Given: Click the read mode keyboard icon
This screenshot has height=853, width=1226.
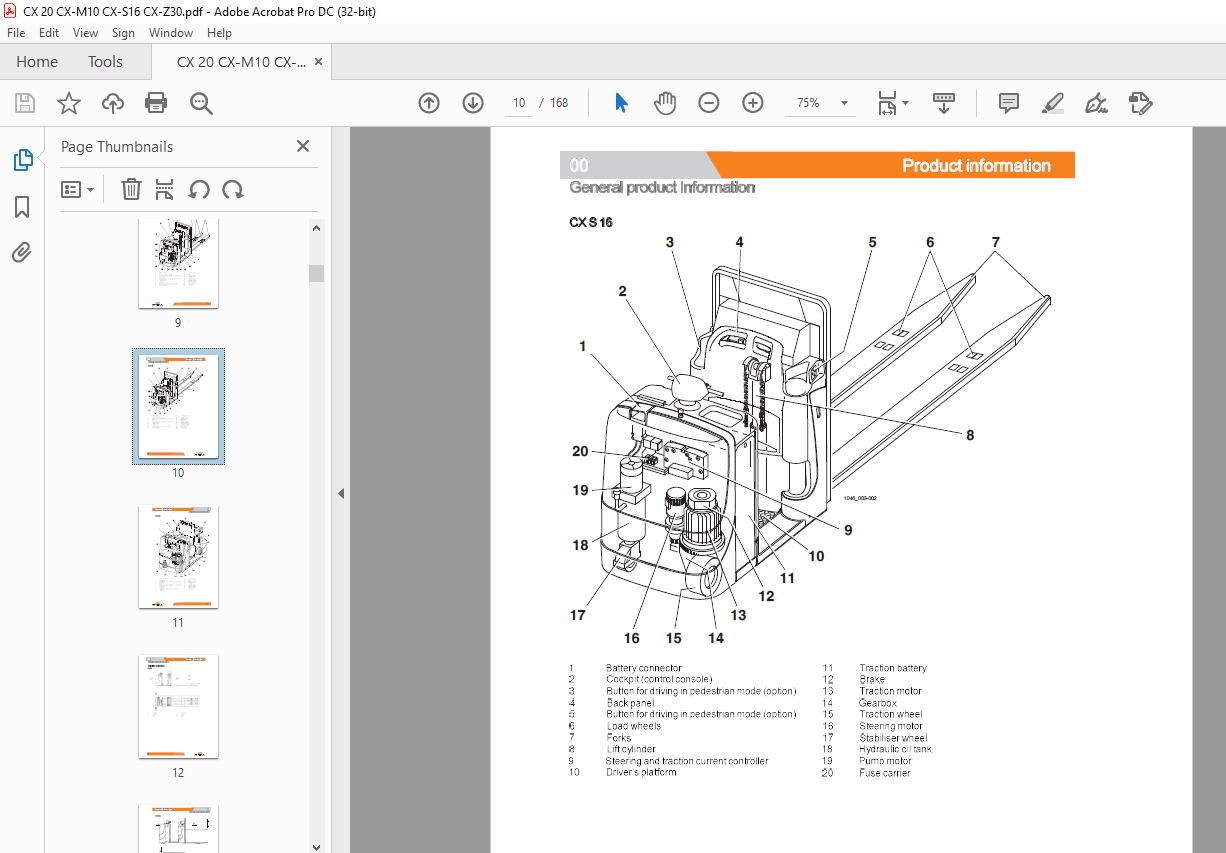Looking at the screenshot, I should point(944,103).
